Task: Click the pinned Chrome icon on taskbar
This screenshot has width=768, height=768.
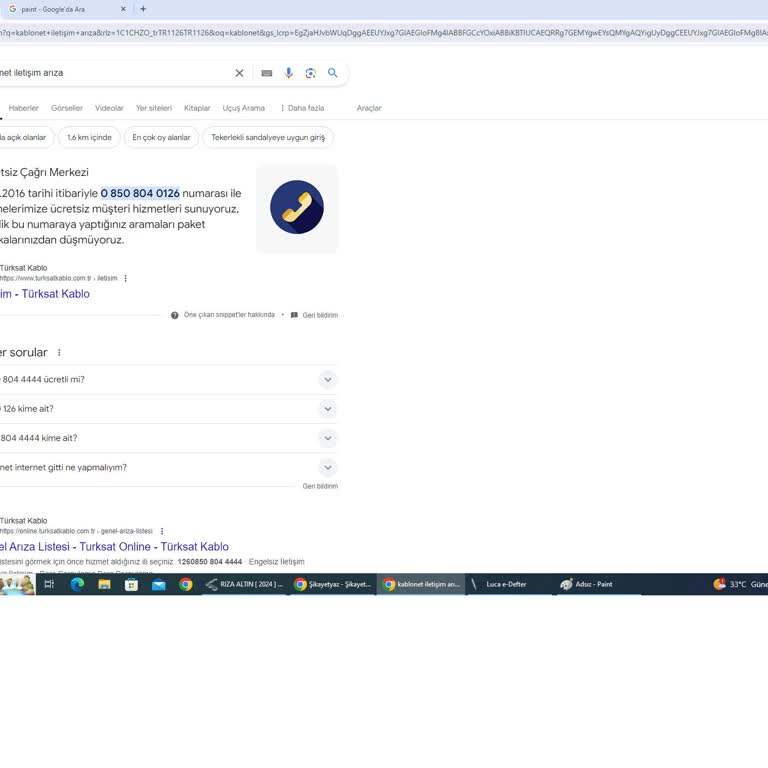Action: coord(186,584)
